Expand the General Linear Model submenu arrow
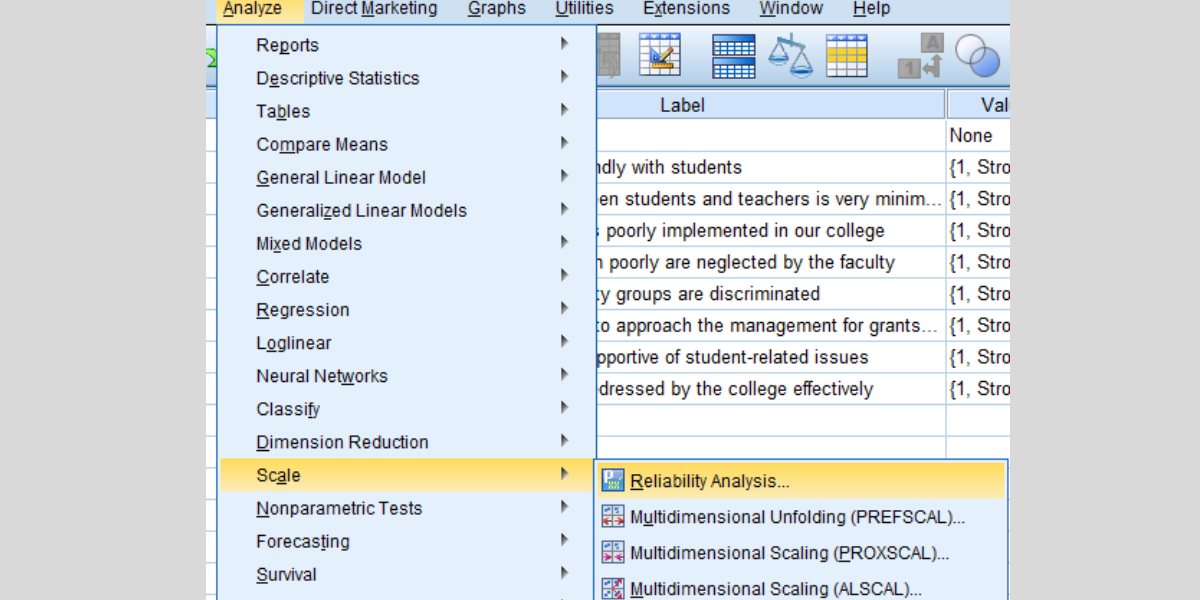1200x600 pixels. click(565, 176)
